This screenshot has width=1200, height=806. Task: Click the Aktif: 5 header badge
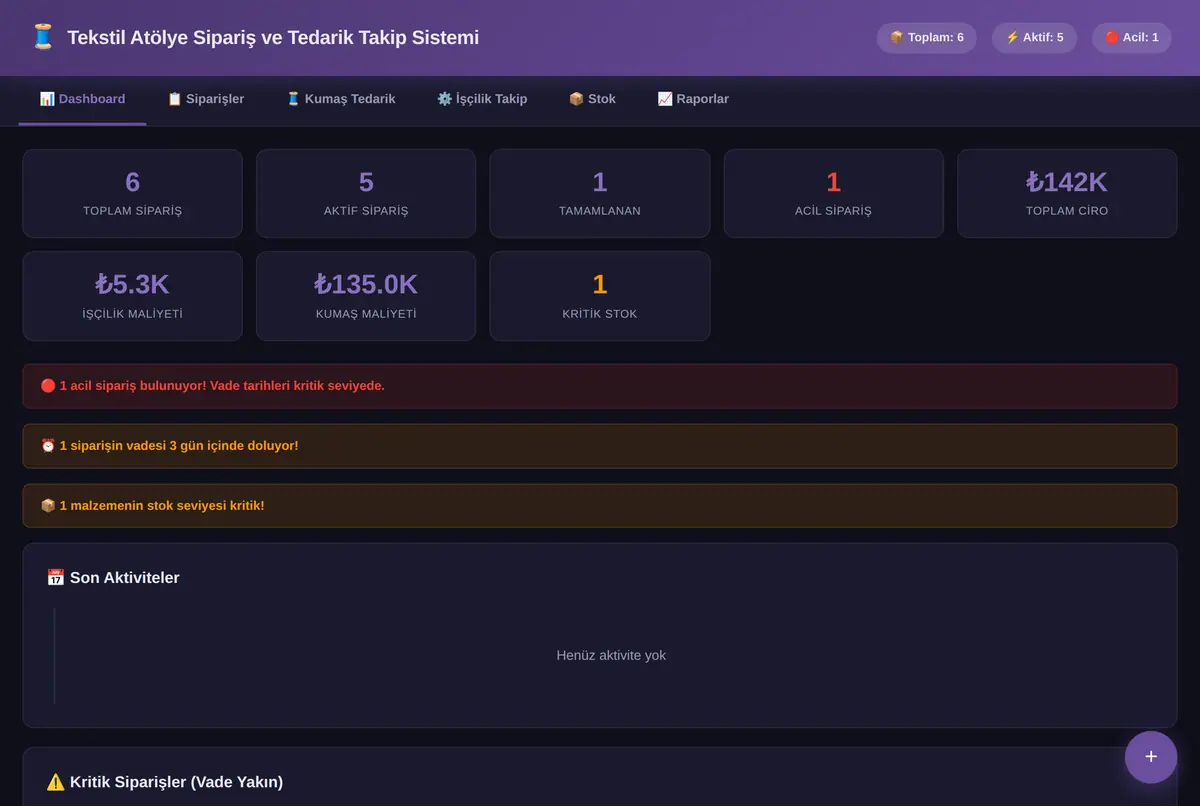pyautogui.click(x=1034, y=38)
